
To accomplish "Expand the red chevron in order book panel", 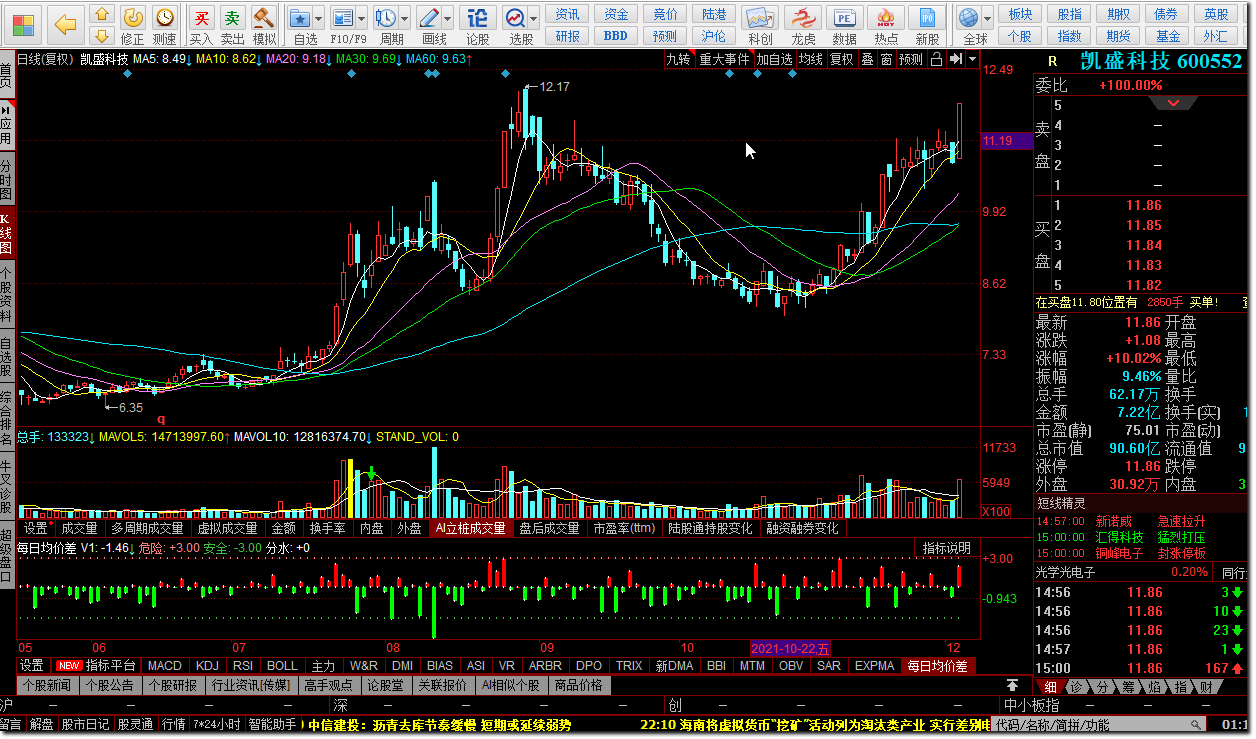I will point(1174,103).
